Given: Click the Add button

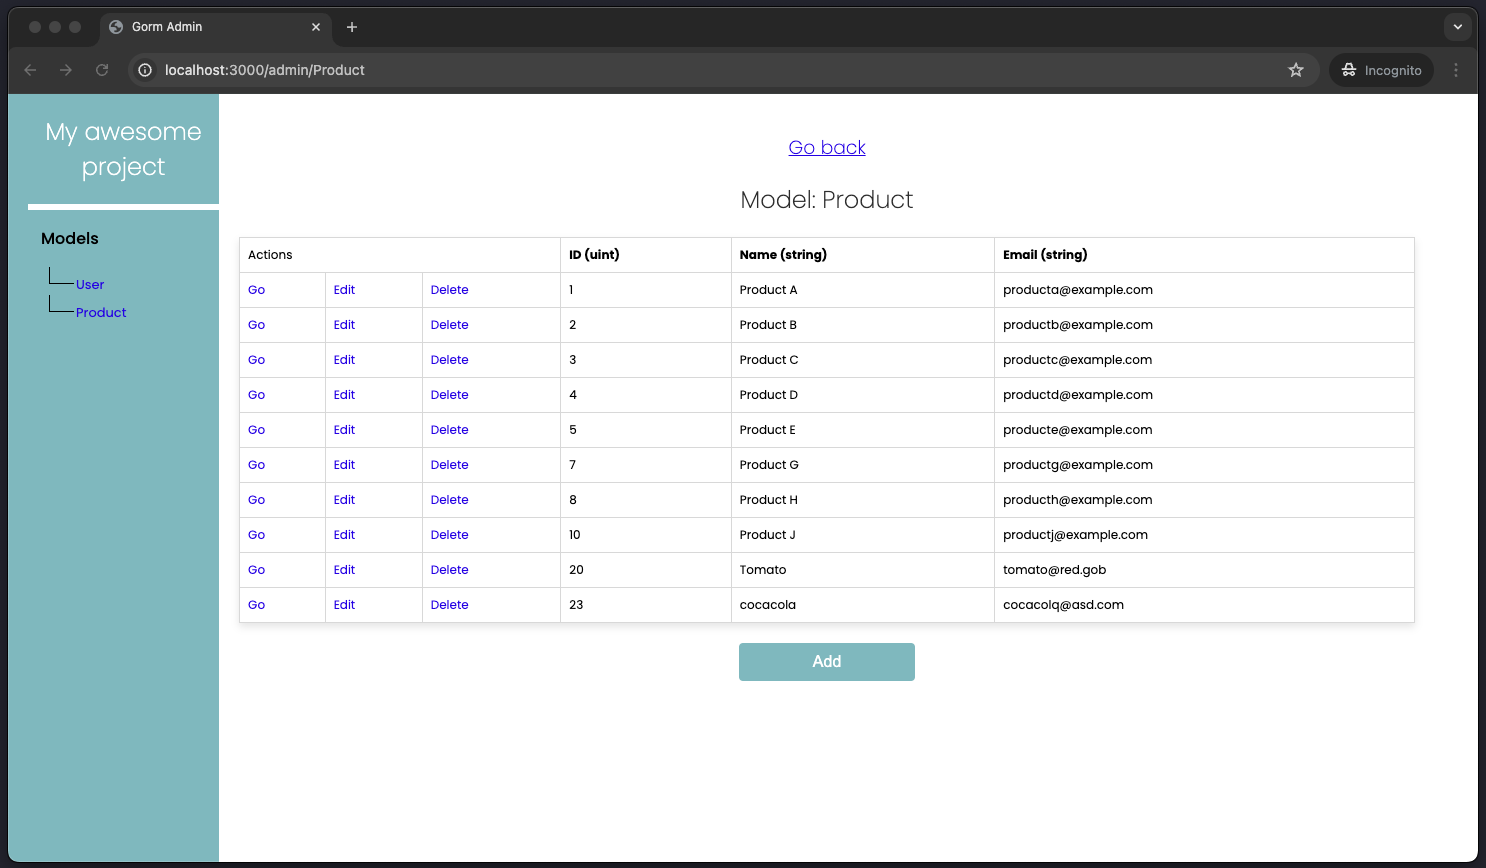Looking at the screenshot, I should pyautogui.click(x=827, y=662).
